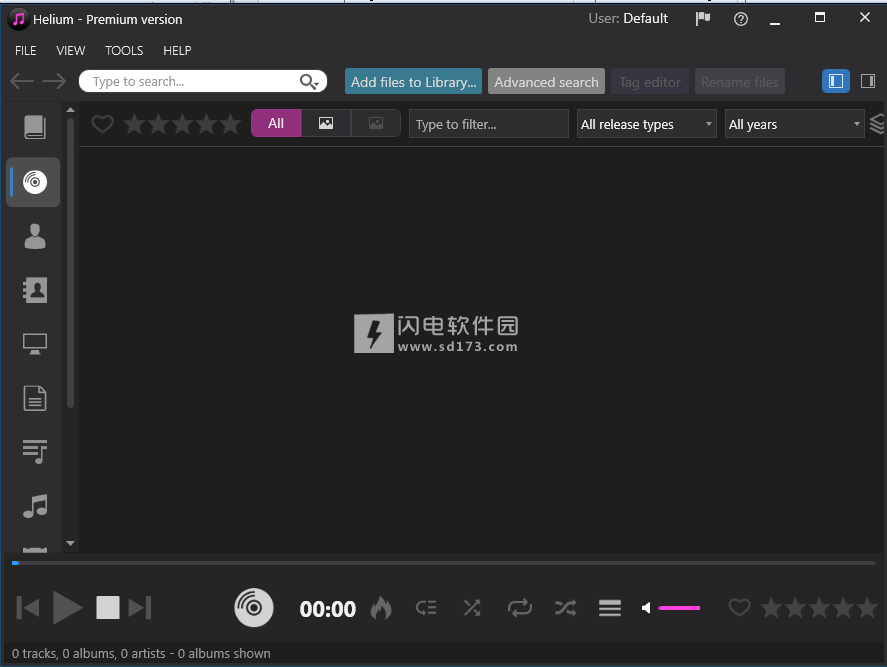
Task: Open the music note icon in sidebar
Action: click(35, 506)
